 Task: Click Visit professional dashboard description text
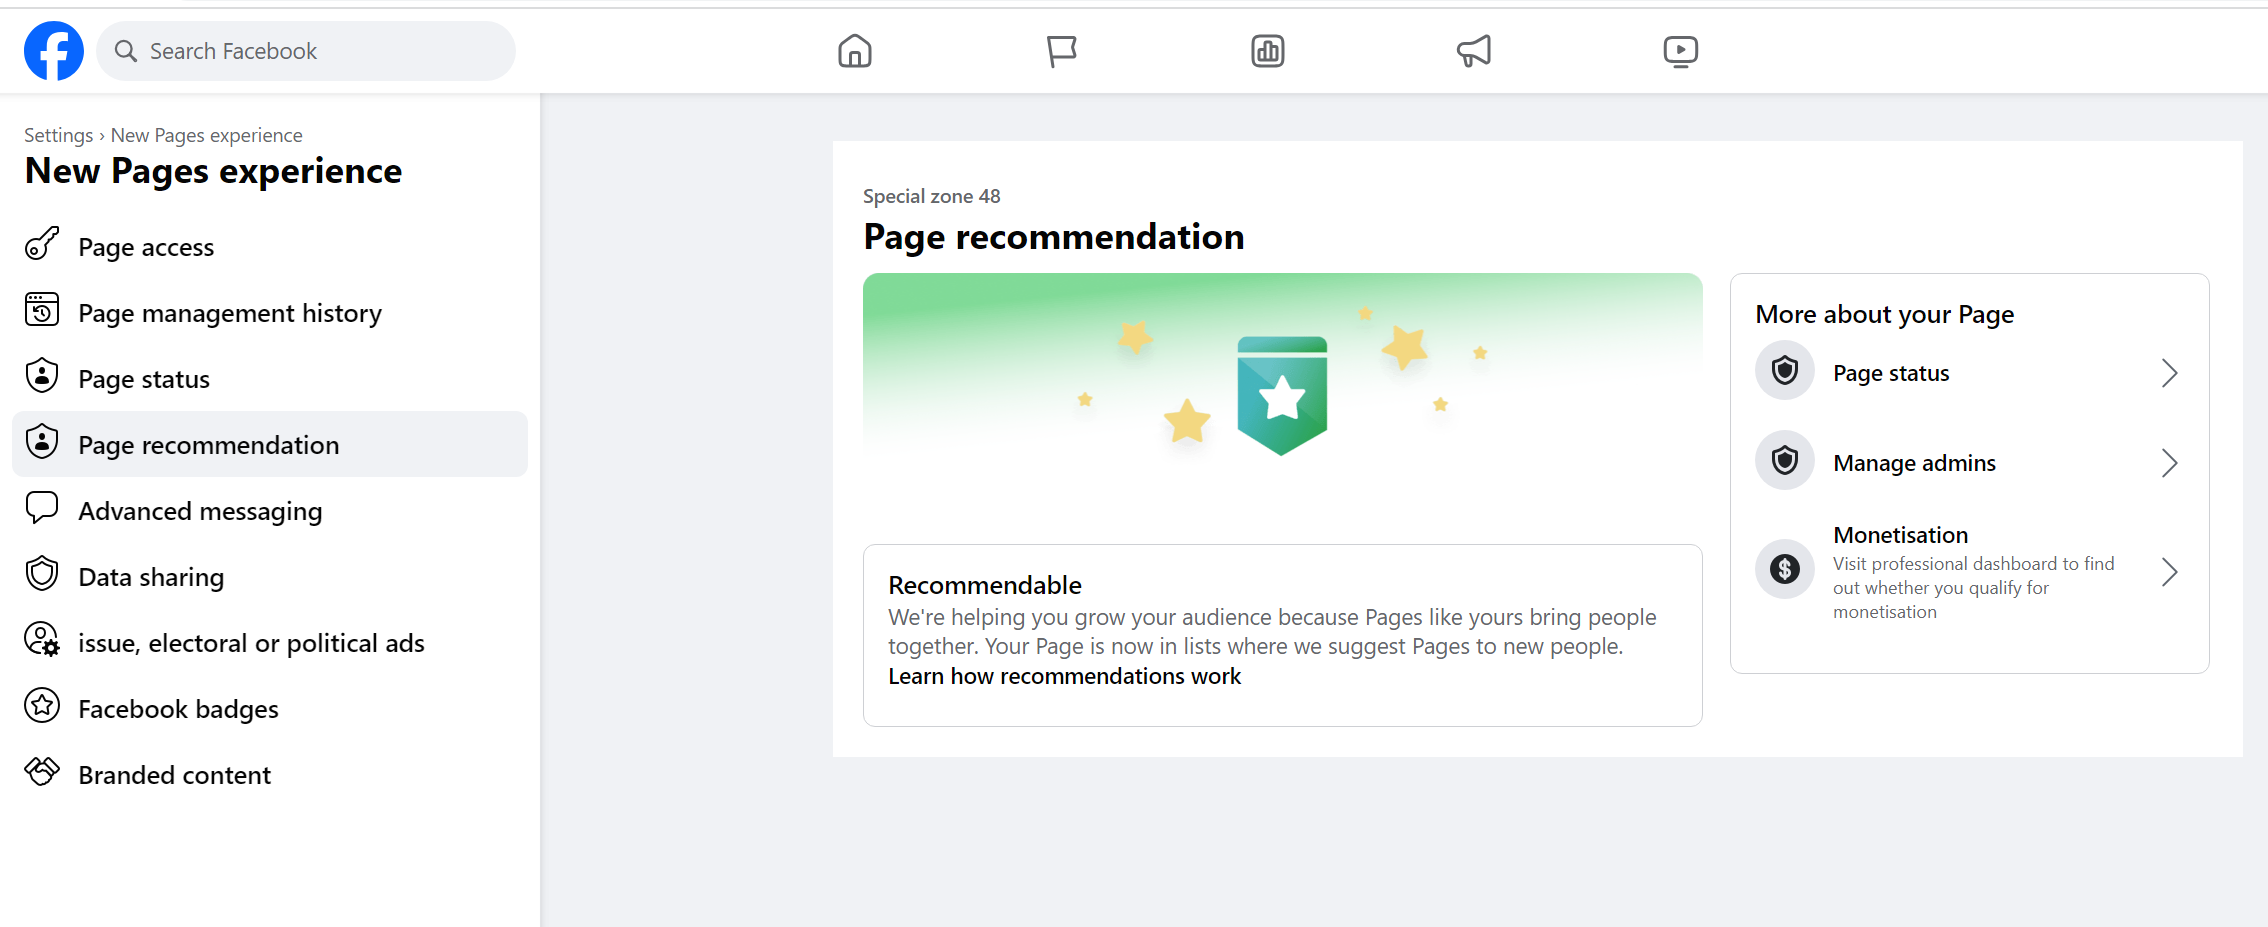pyautogui.click(x=1973, y=588)
